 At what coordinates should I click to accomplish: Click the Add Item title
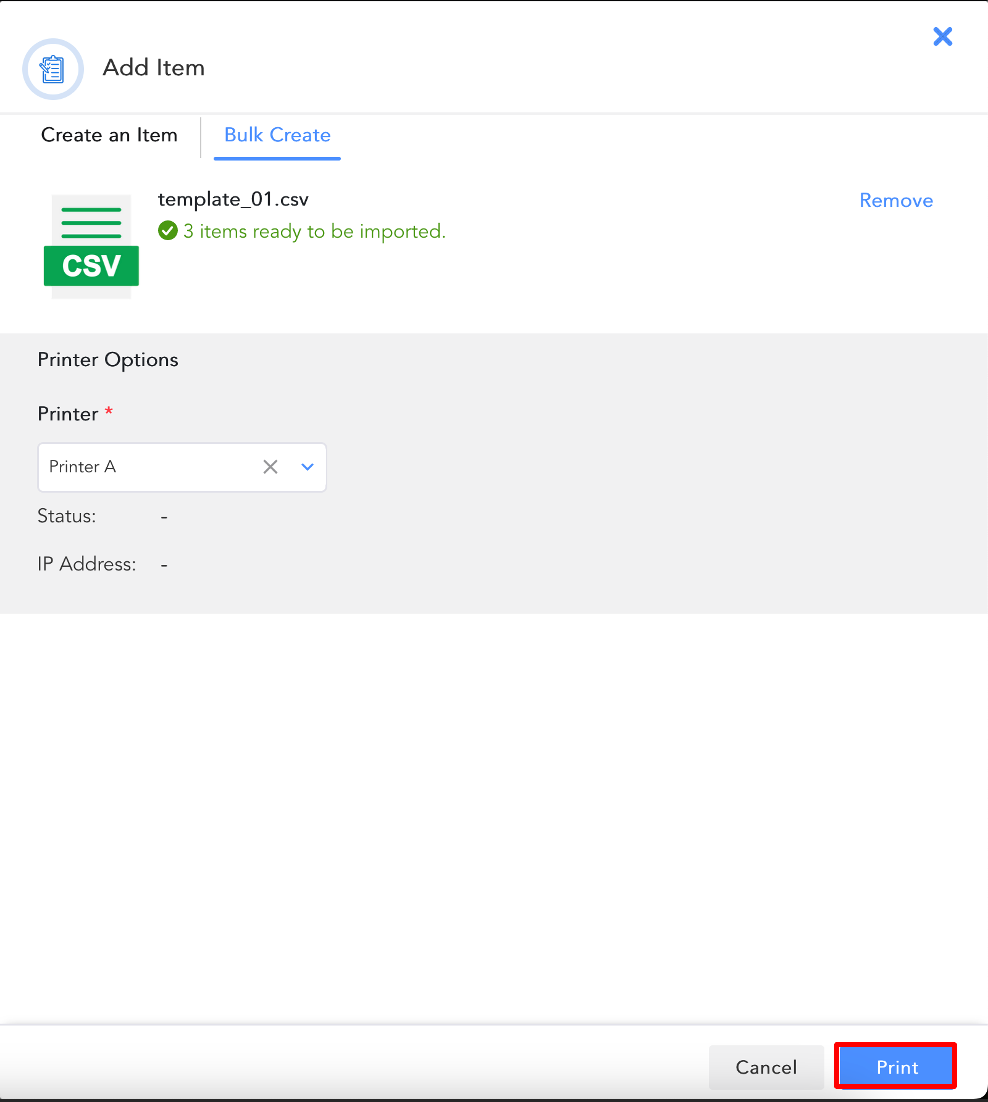point(154,67)
